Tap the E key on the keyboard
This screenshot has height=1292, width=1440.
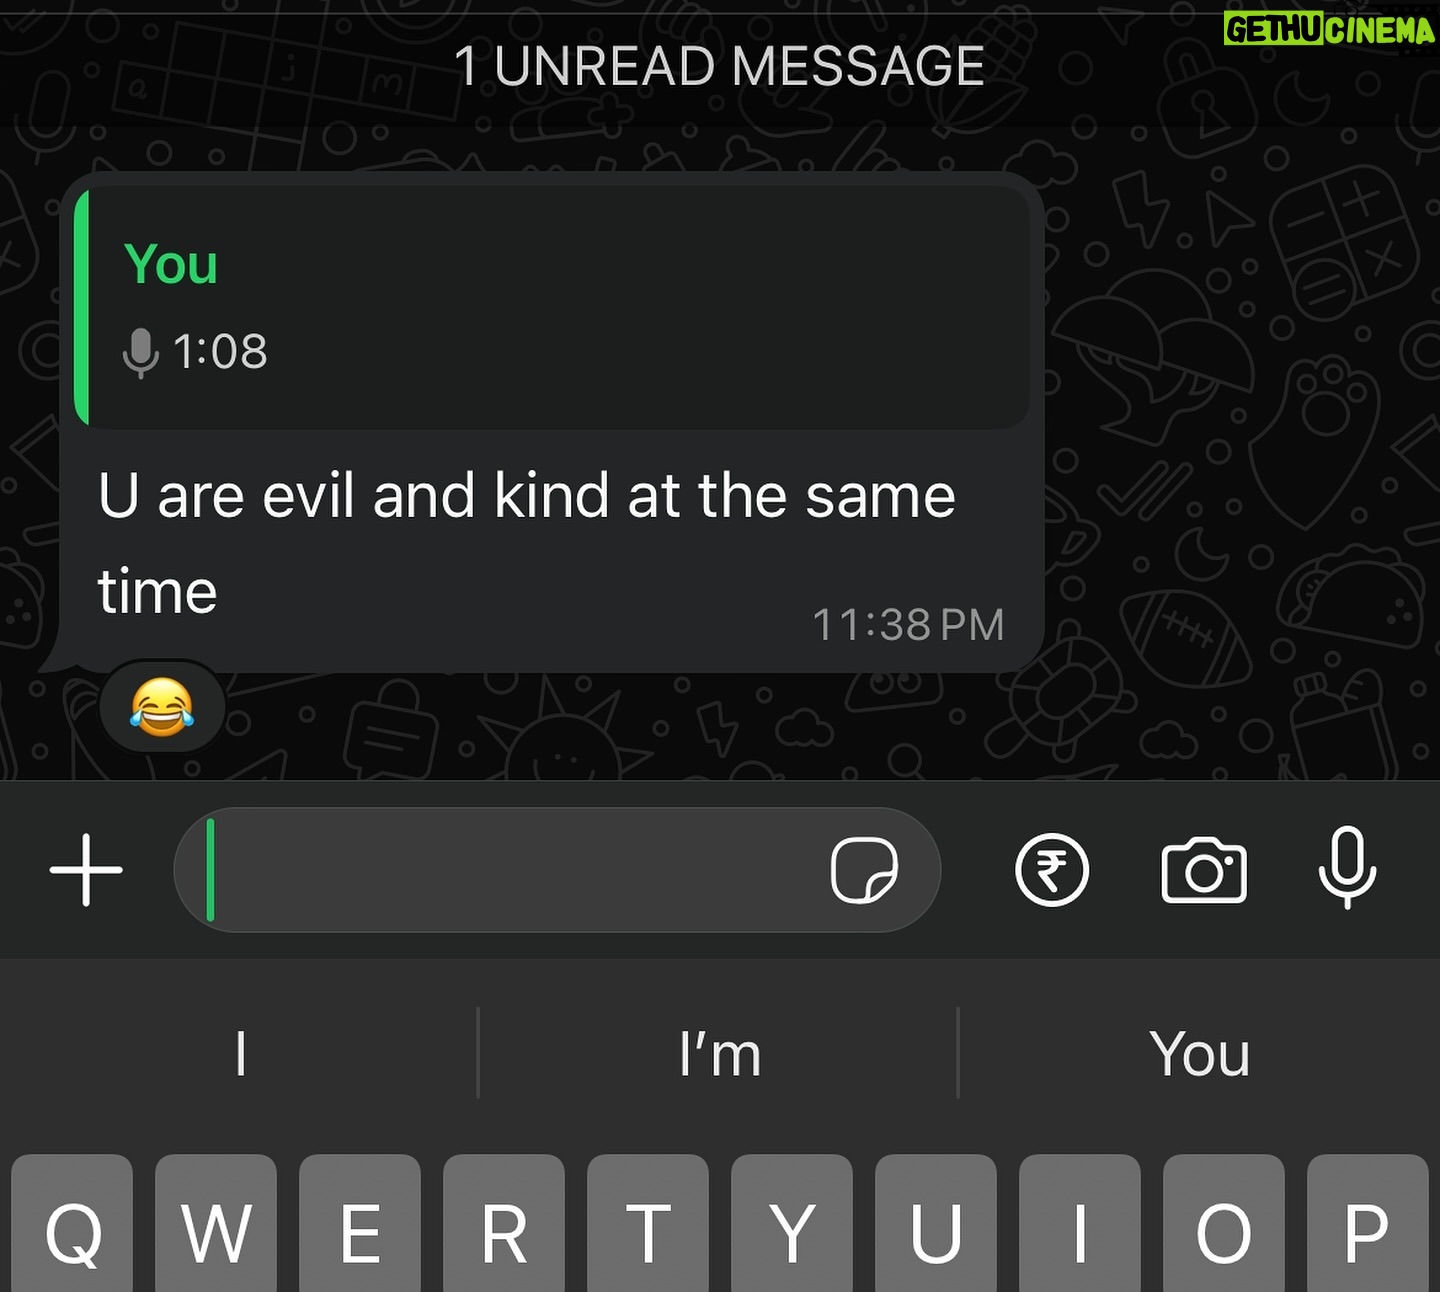360,1224
